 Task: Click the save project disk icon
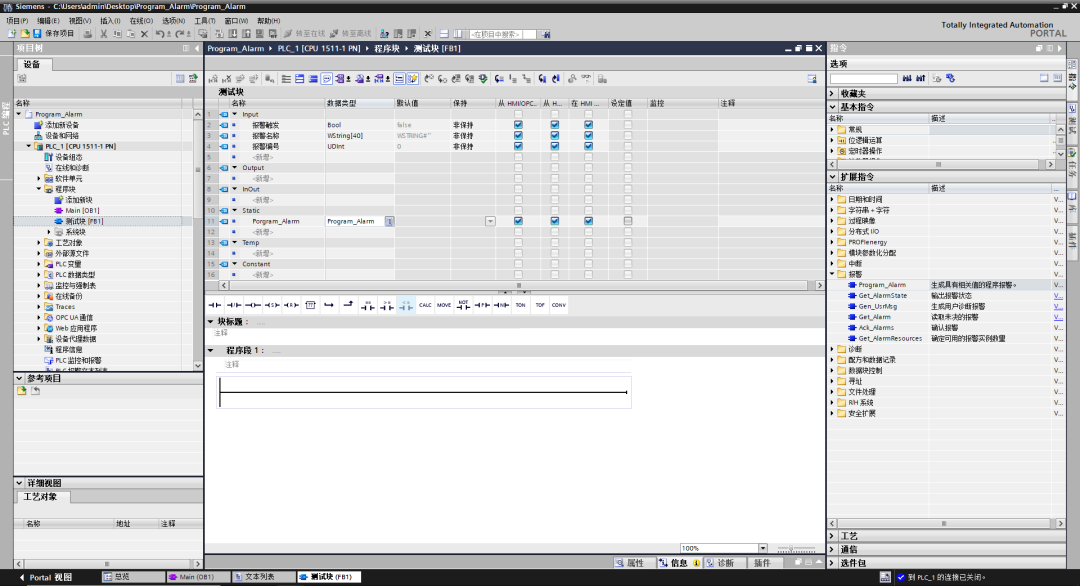click(x=37, y=34)
